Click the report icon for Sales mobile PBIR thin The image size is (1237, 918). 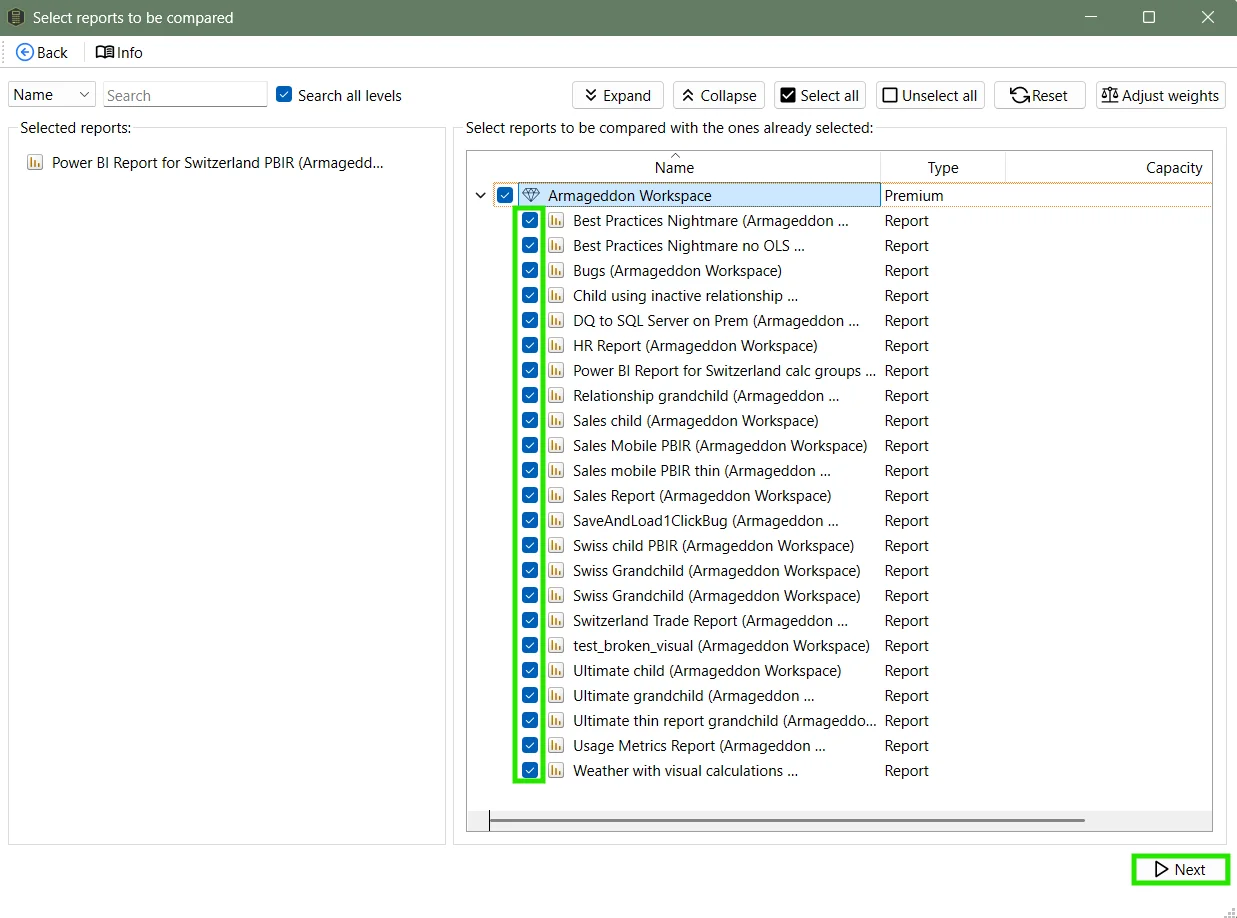click(x=556, y=471)
